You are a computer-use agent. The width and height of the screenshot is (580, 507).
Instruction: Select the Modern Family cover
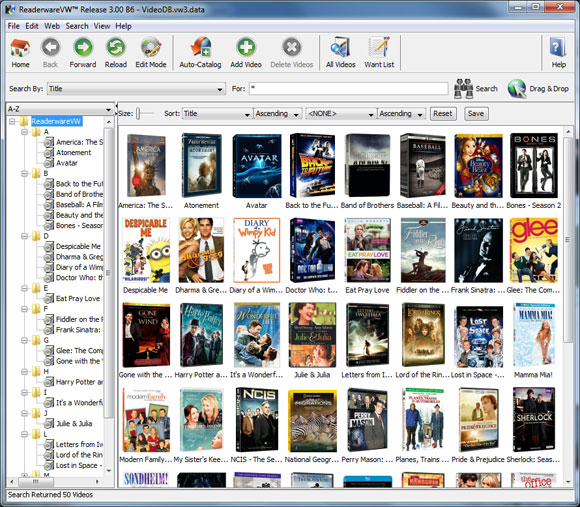pos(146,420)
